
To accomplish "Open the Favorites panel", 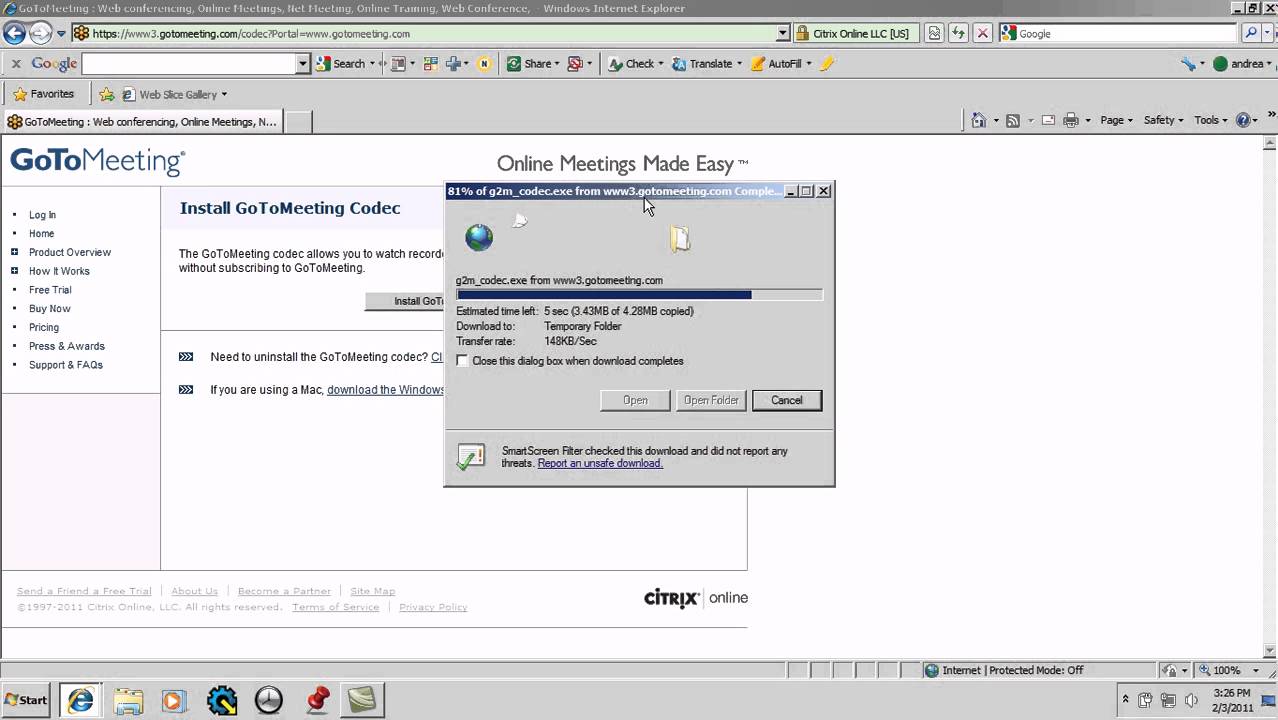I will click(x=43, y=94).
